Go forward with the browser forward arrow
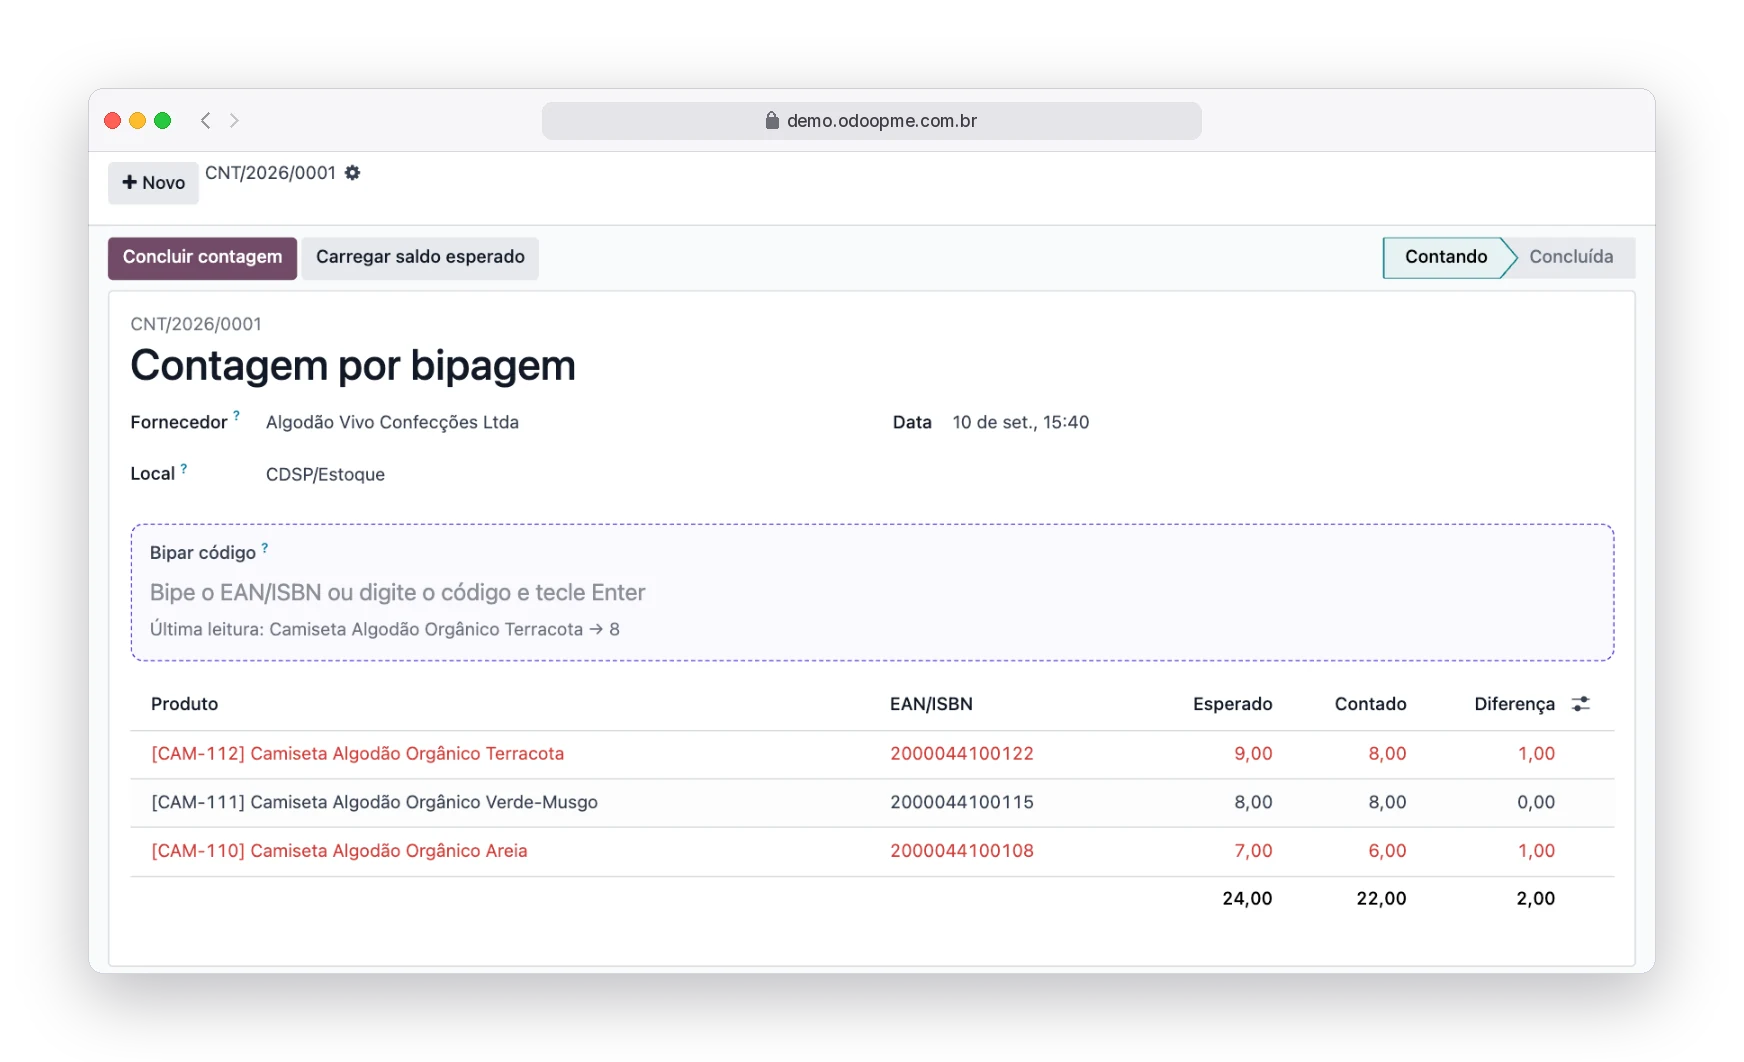Viewport: 1744px width, 1062px height. click(x=234, y=120)
